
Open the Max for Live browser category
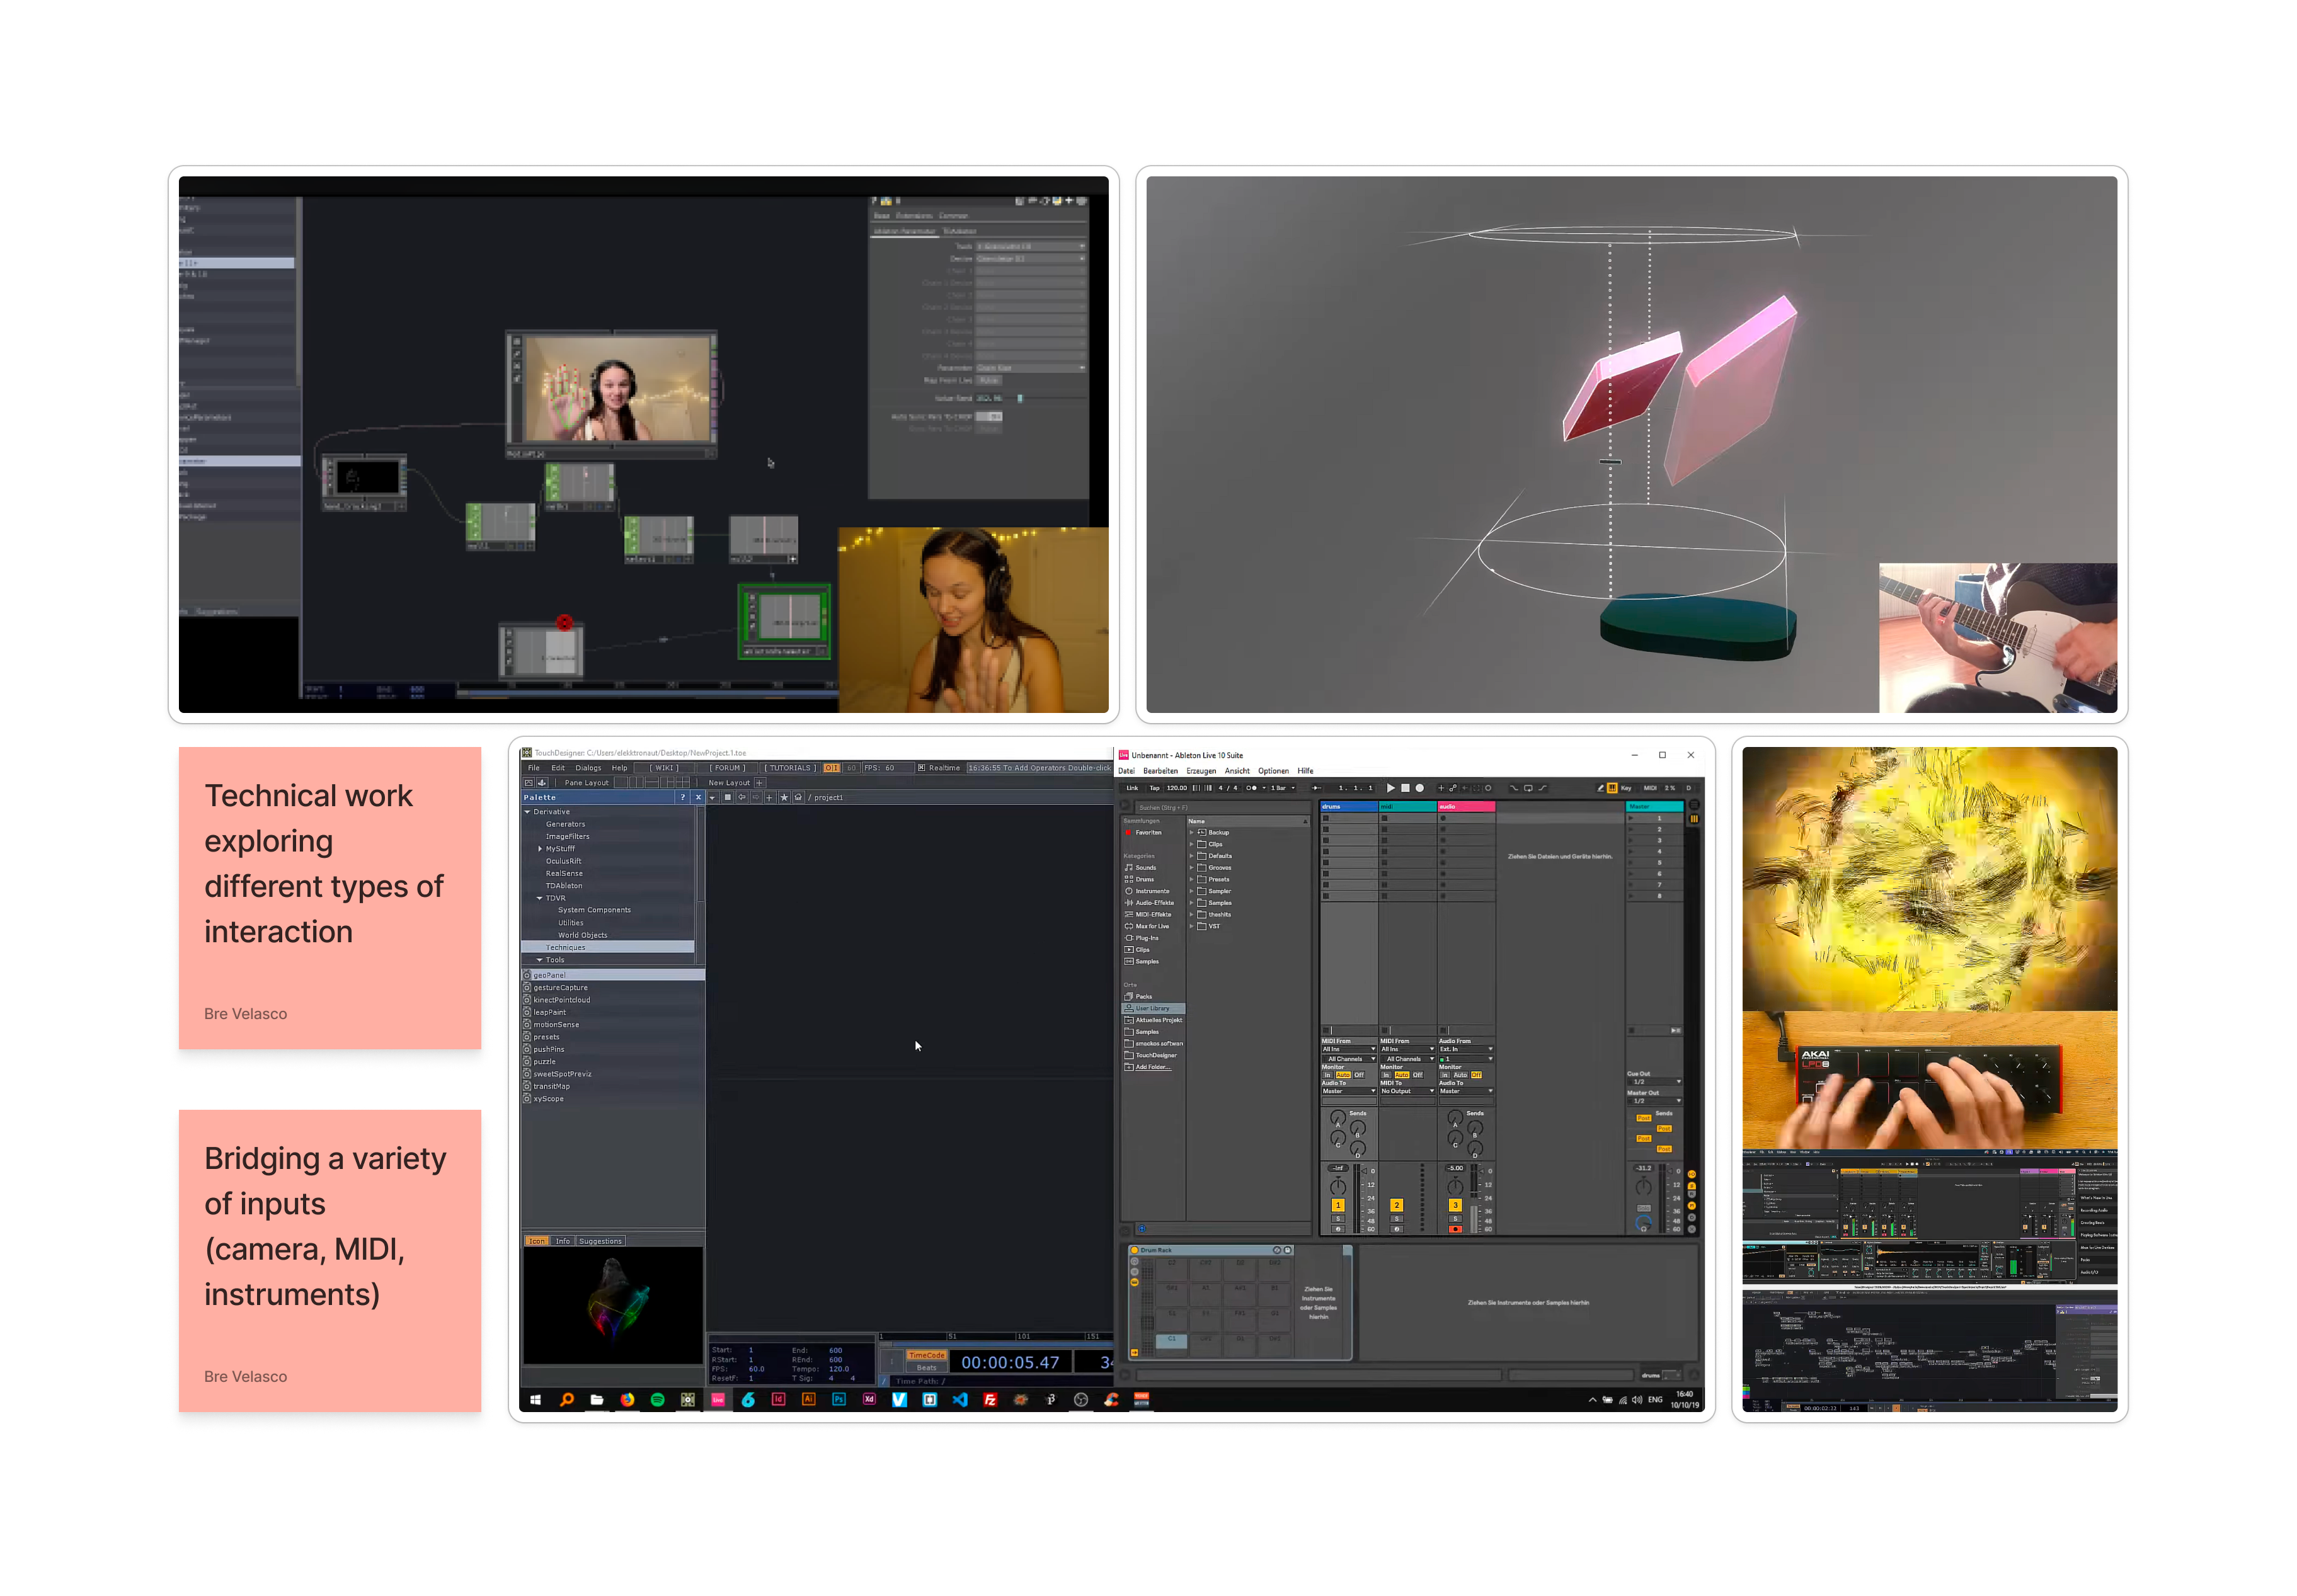pos(1152,926)
